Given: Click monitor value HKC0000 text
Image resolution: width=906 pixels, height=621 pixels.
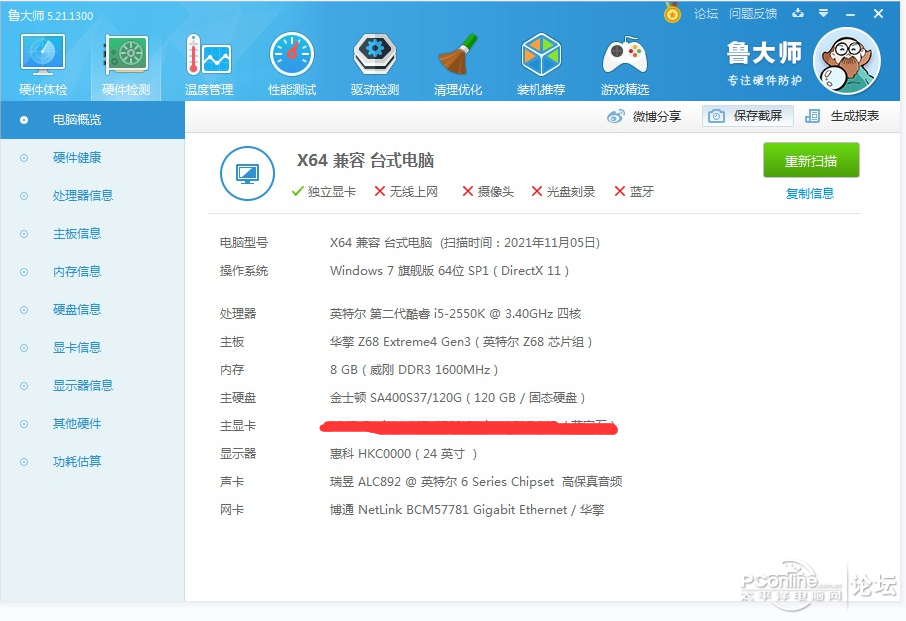Looking at the screenshot, I should click(x=403, y=454).
